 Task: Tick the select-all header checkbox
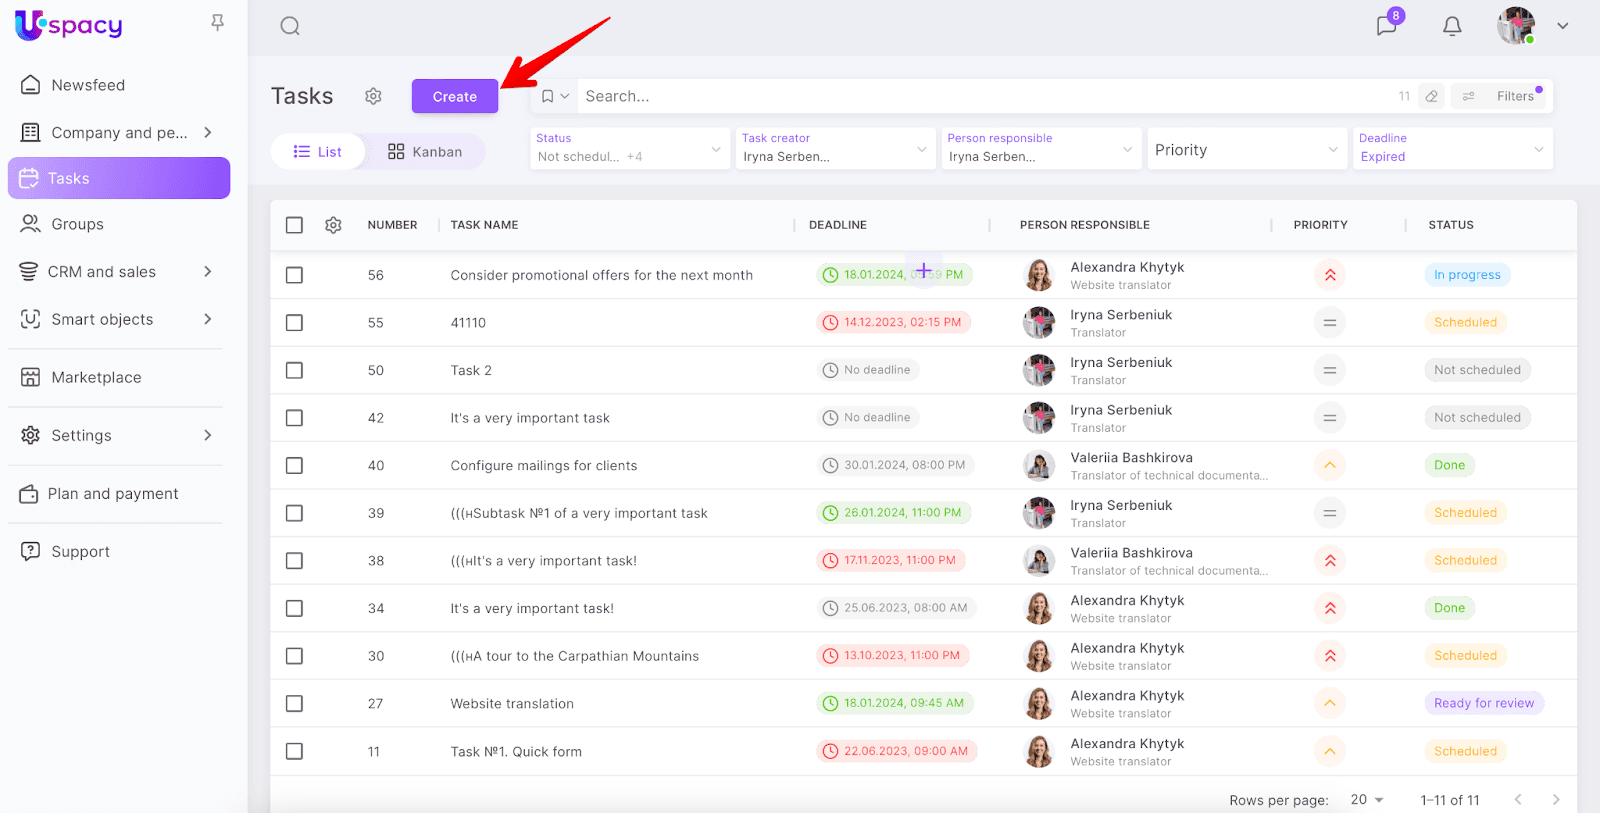(294, 225)
